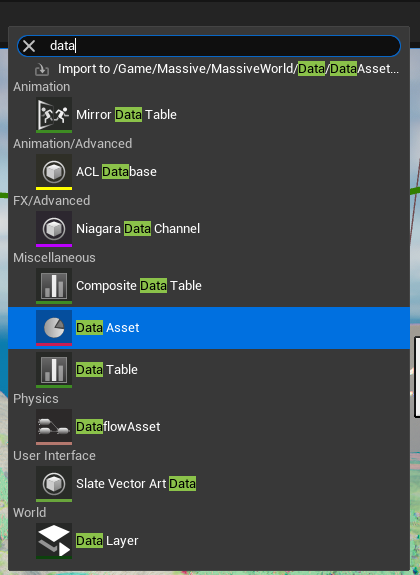
Task: Click the import icon beside the Import entry
Action: 42,69
